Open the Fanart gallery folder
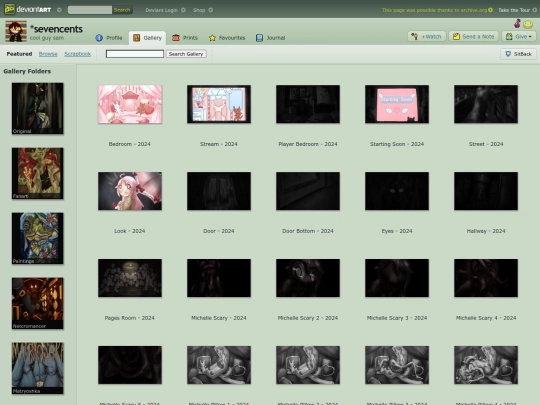 [x=38, y=173]
